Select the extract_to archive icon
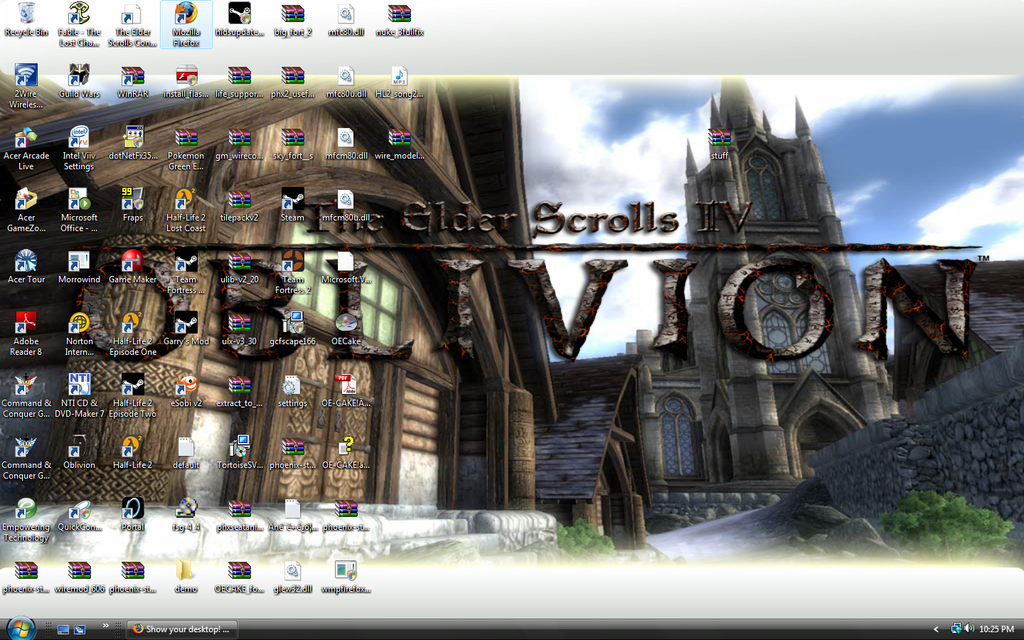Viewport: 1024px width, 640px height. pyautogui.click(x=240, y=391)
